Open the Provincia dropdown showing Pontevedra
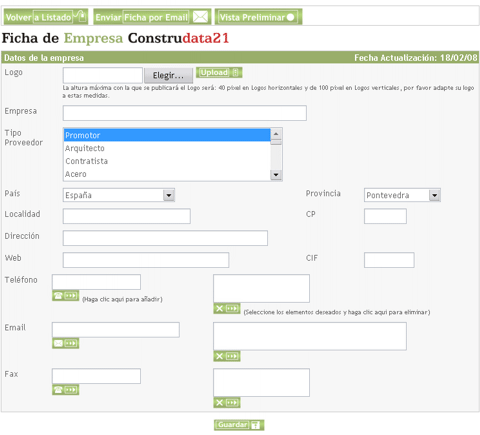 pyautogui.click(x=402, y=195)
